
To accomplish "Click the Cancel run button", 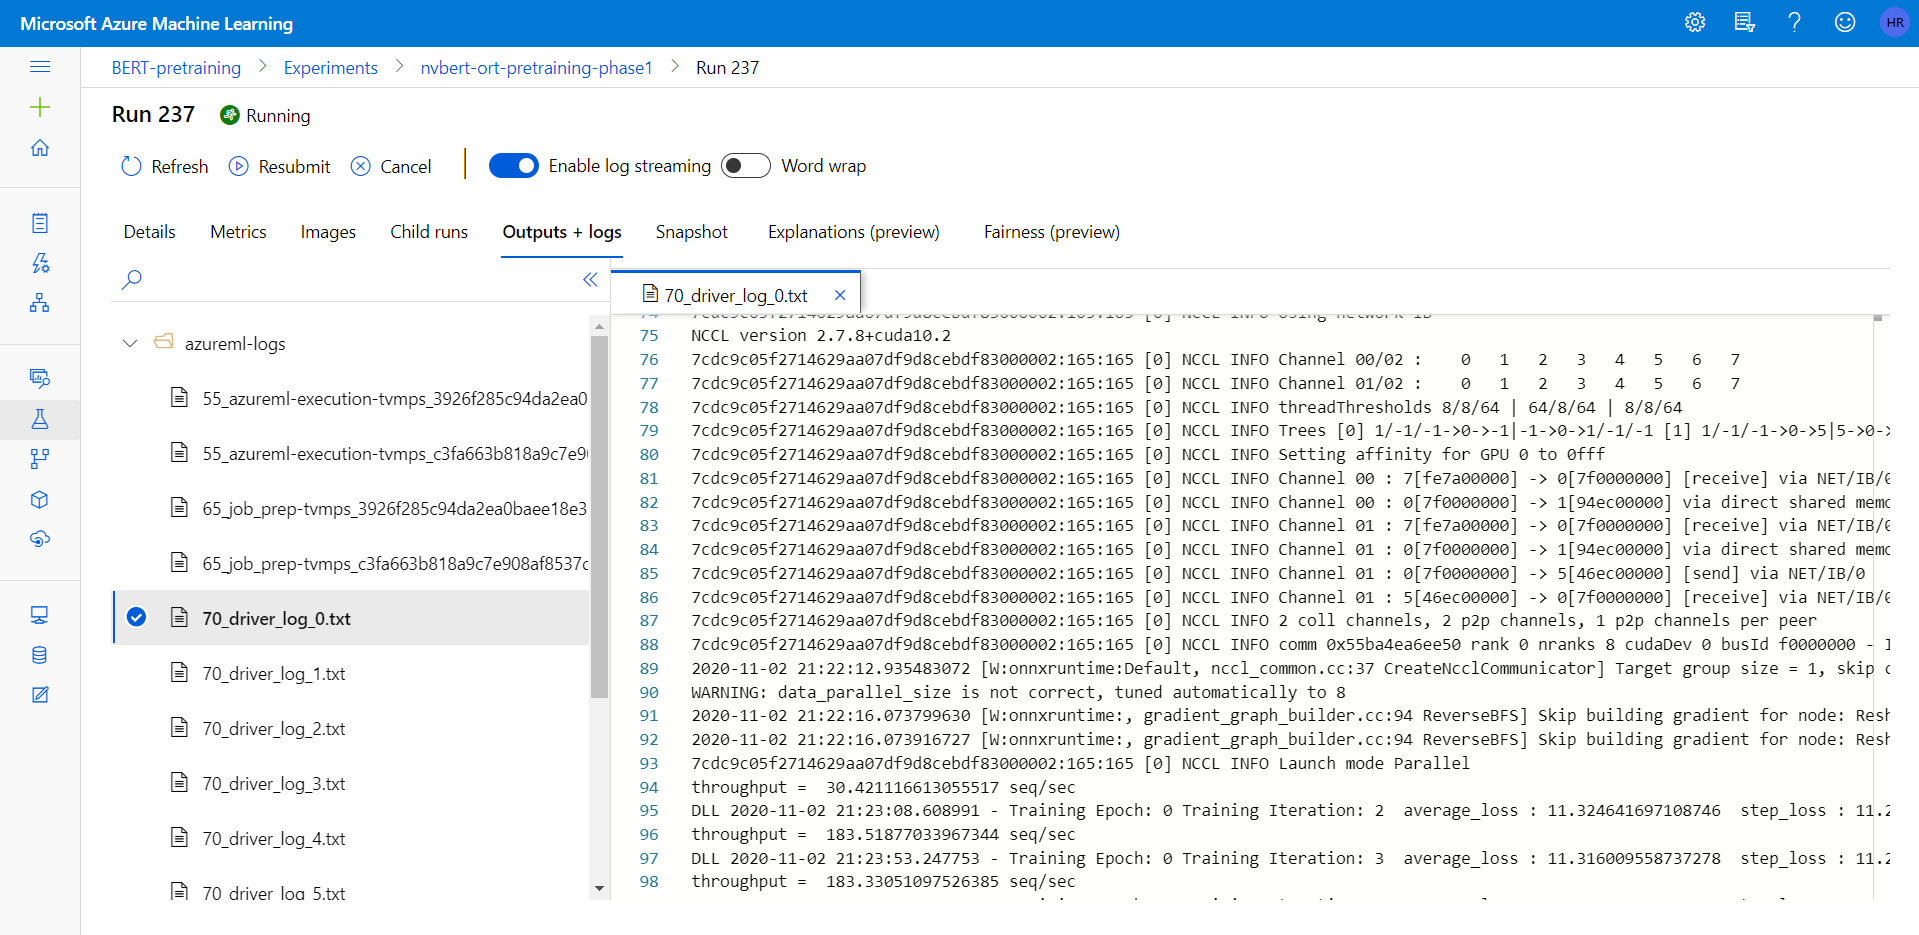I will (391, 167).
